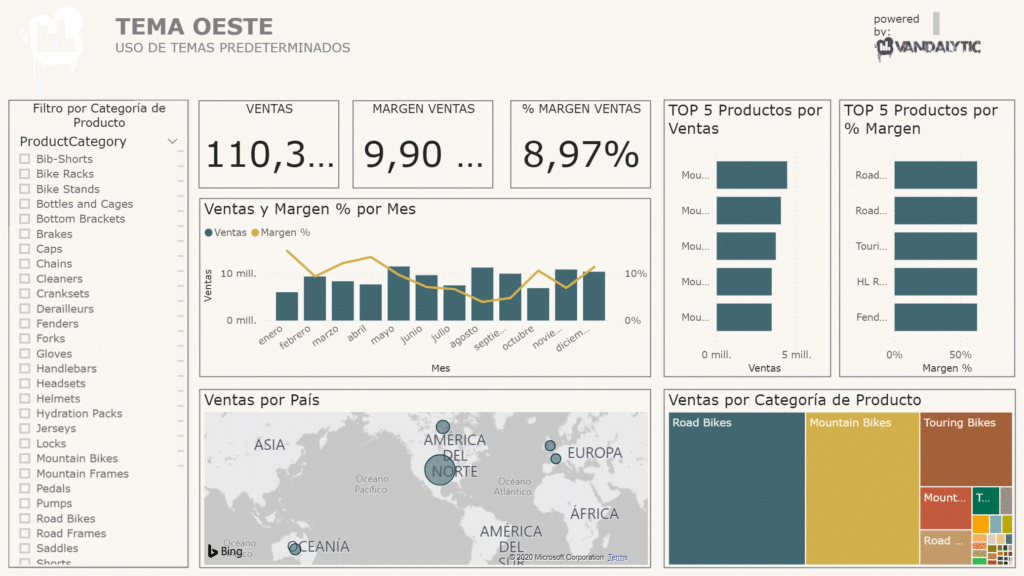Click the Ventas por País chart title
This screenshot has height=576, width=1024.
point(262,400)
